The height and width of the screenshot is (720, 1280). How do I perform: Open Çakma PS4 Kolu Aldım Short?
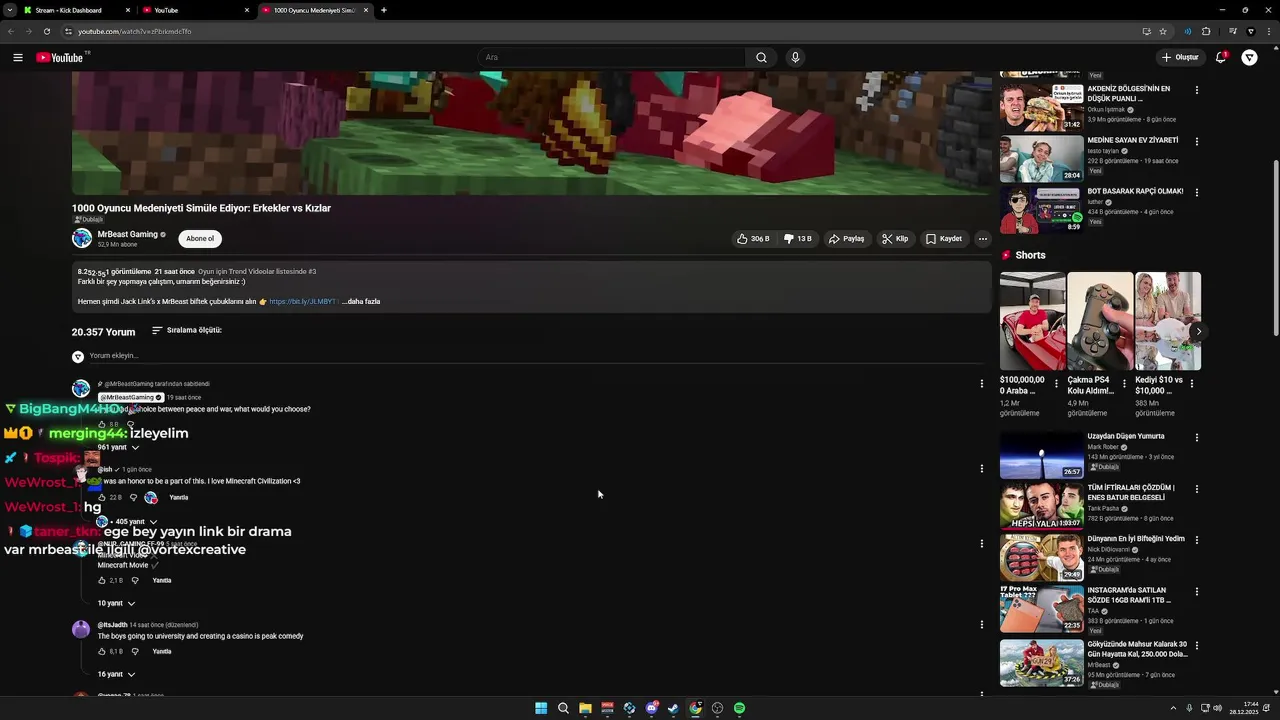[x=1100, y=321]
